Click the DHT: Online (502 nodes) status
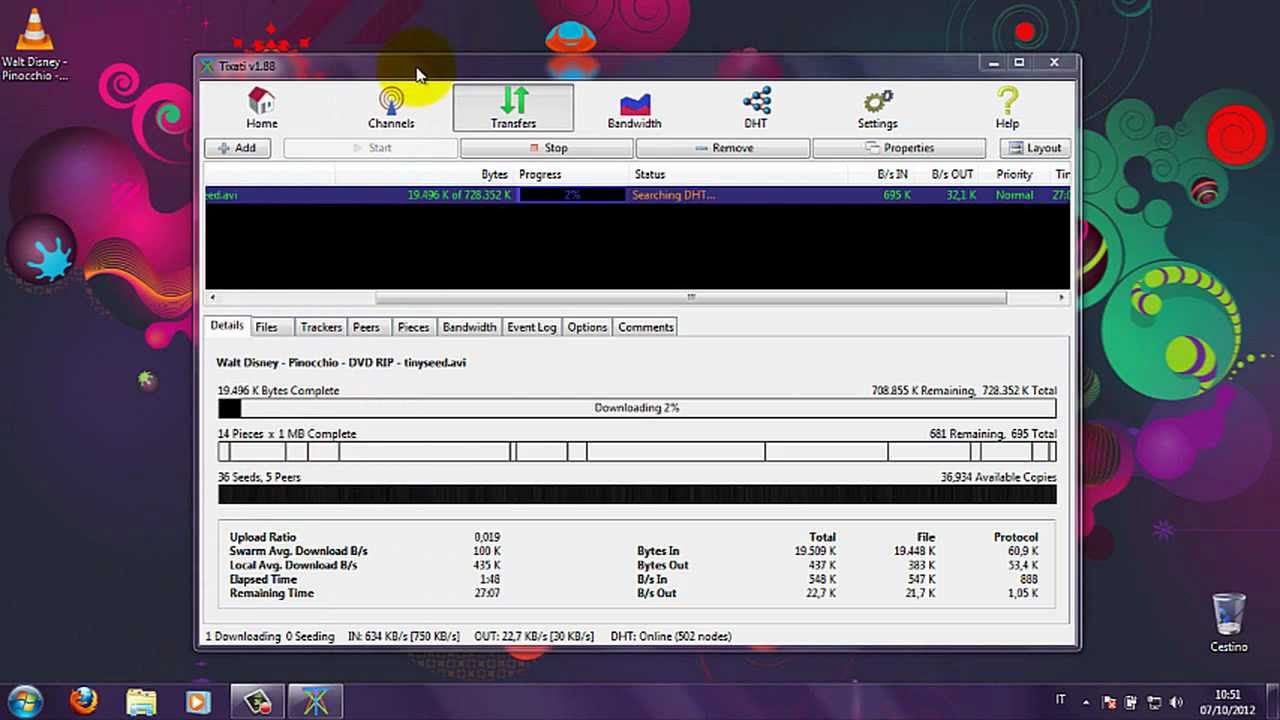The image size is (1280, 720). point(671,636)
